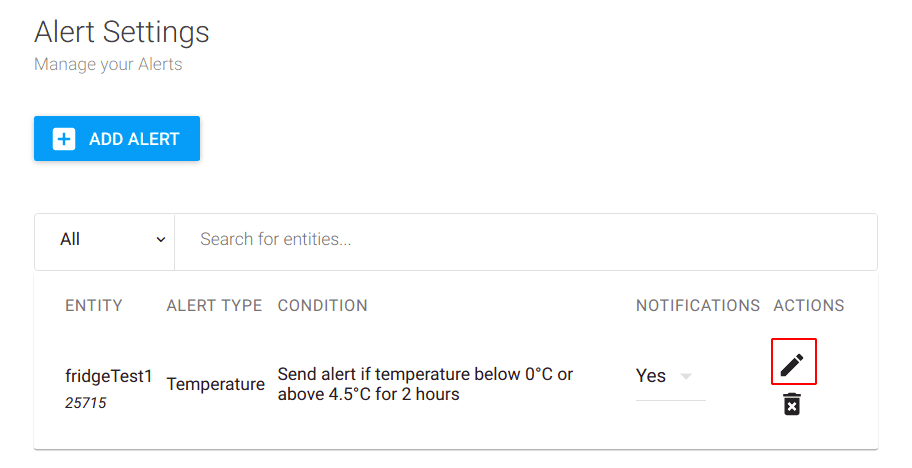
Task: Click the ALERT TYPE column header
Action: (x=214, y=305)
